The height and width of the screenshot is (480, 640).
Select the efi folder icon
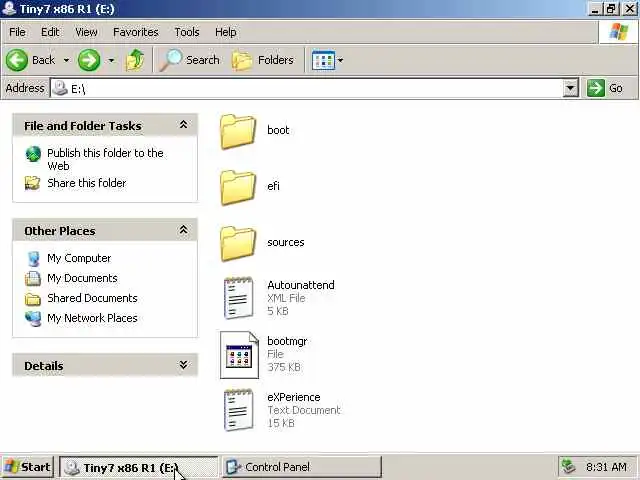pos(238,187)
